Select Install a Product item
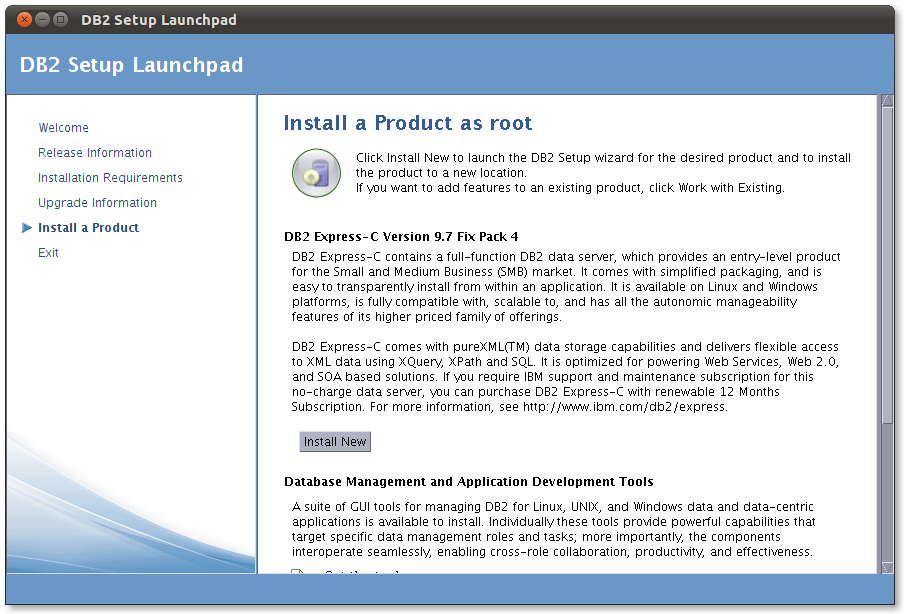The image size is (904, 614). 88,228
